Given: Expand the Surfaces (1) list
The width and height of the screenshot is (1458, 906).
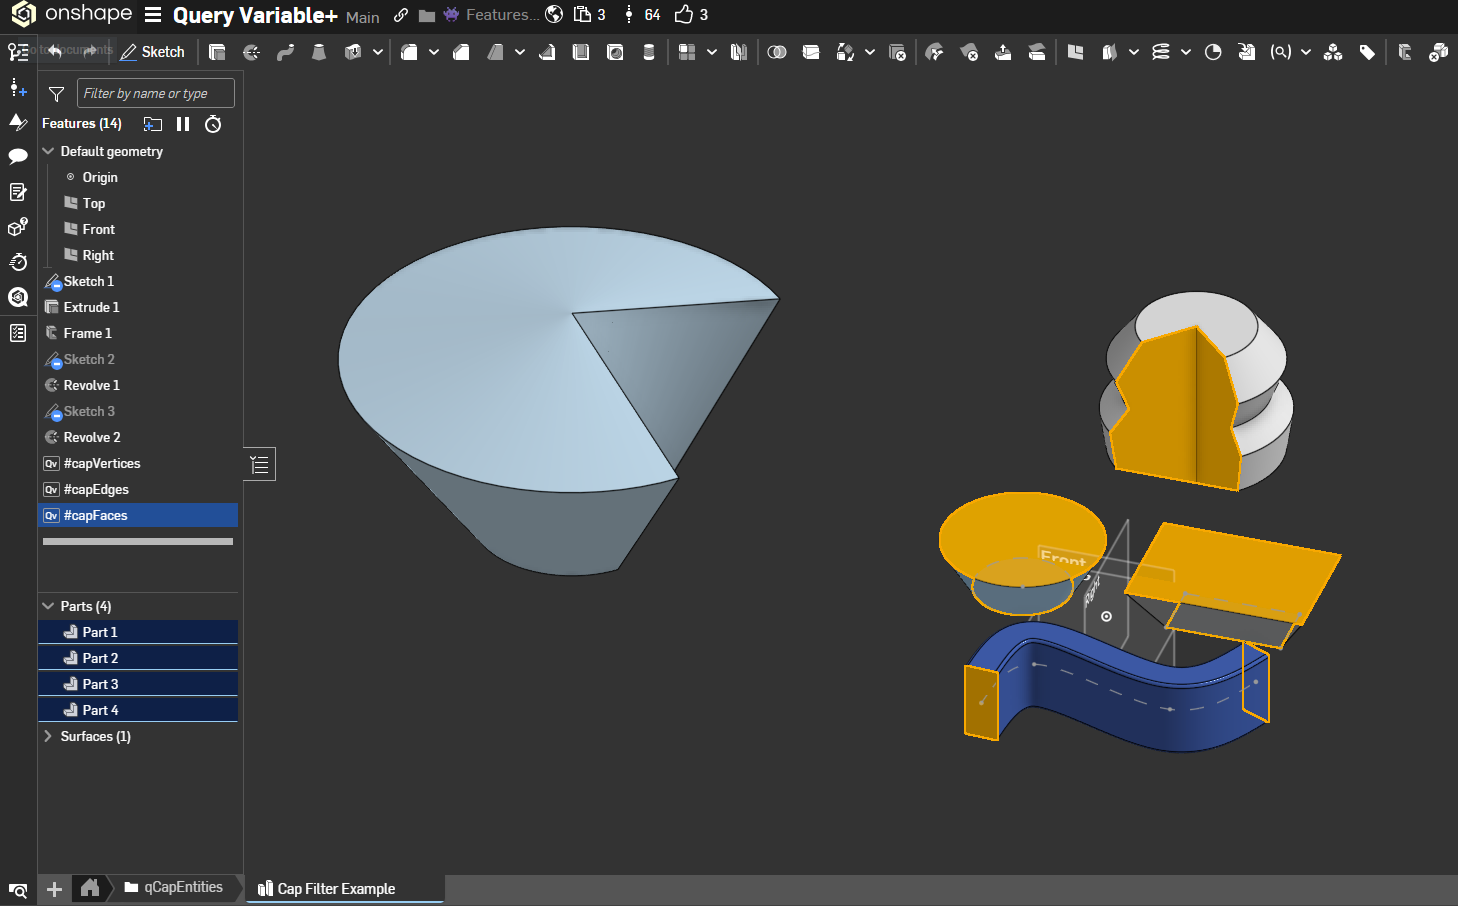Looking at the screenshot, I should 48,736.
